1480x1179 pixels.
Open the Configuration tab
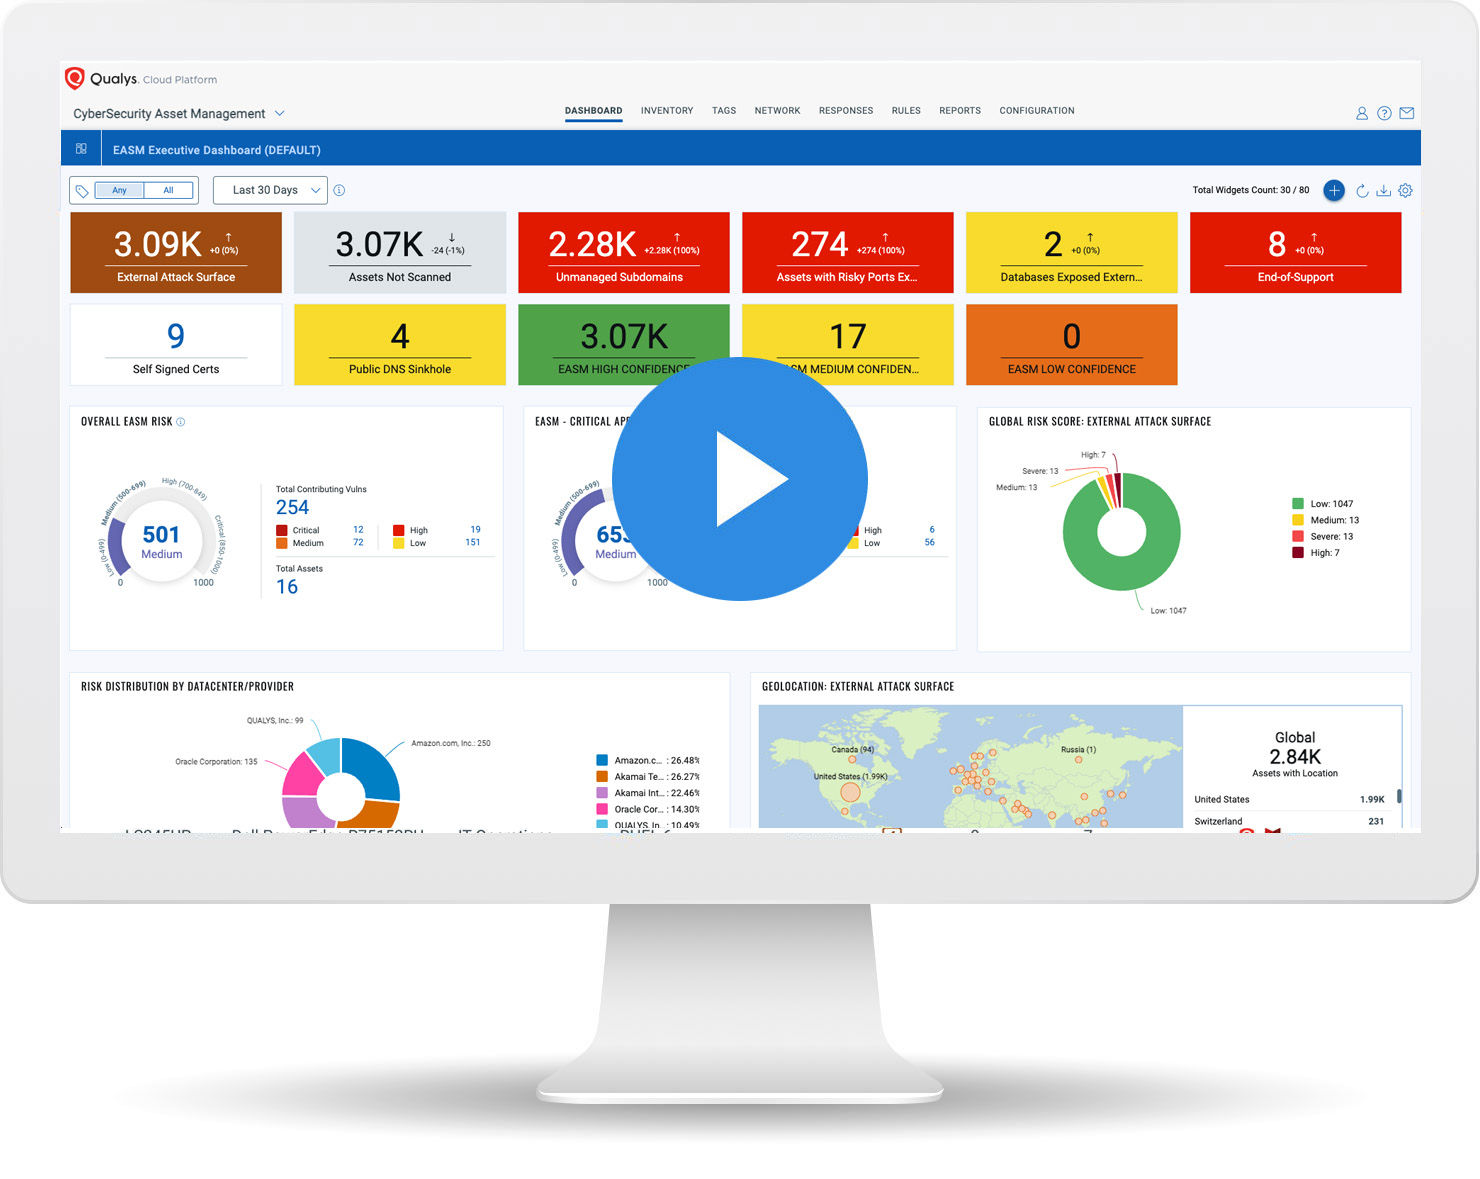(x=1037, y=111)
